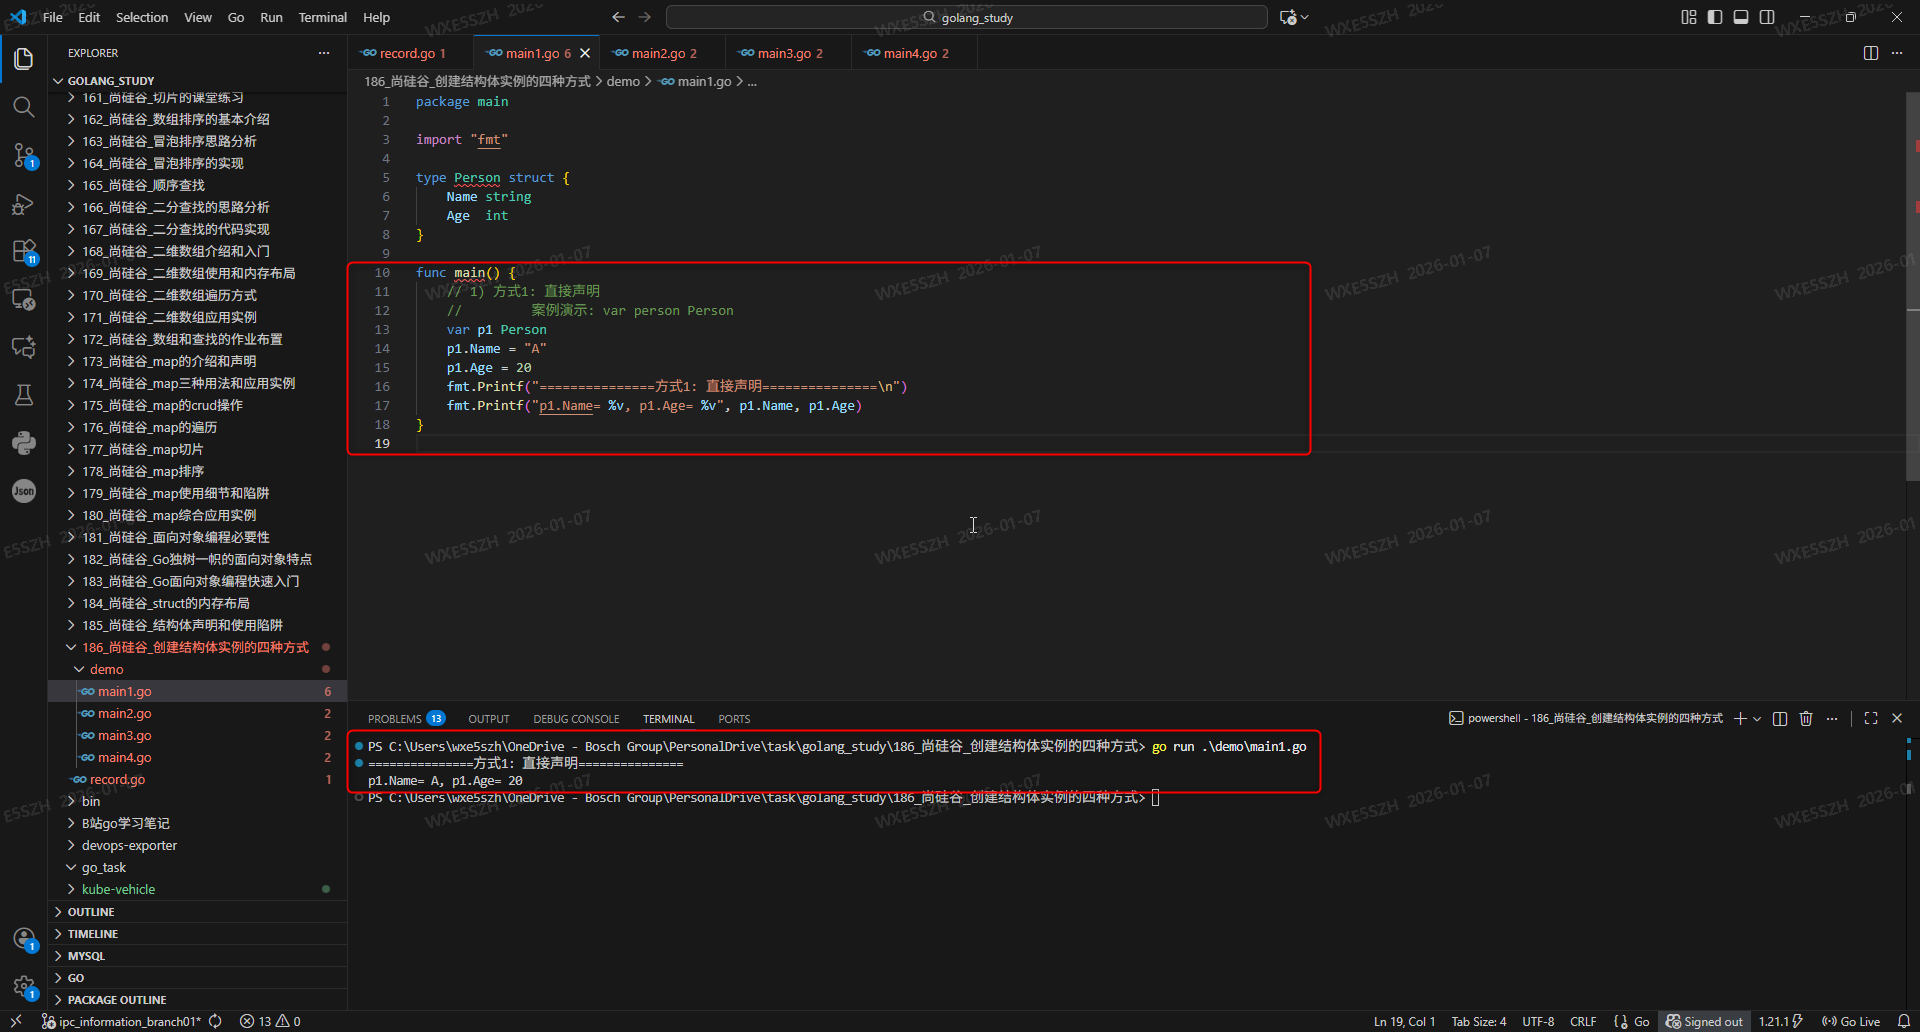Viewport: 1920px width, 1032px height.
Task: Change the Go language mode in status bar
Action: click(1641, 1021)
